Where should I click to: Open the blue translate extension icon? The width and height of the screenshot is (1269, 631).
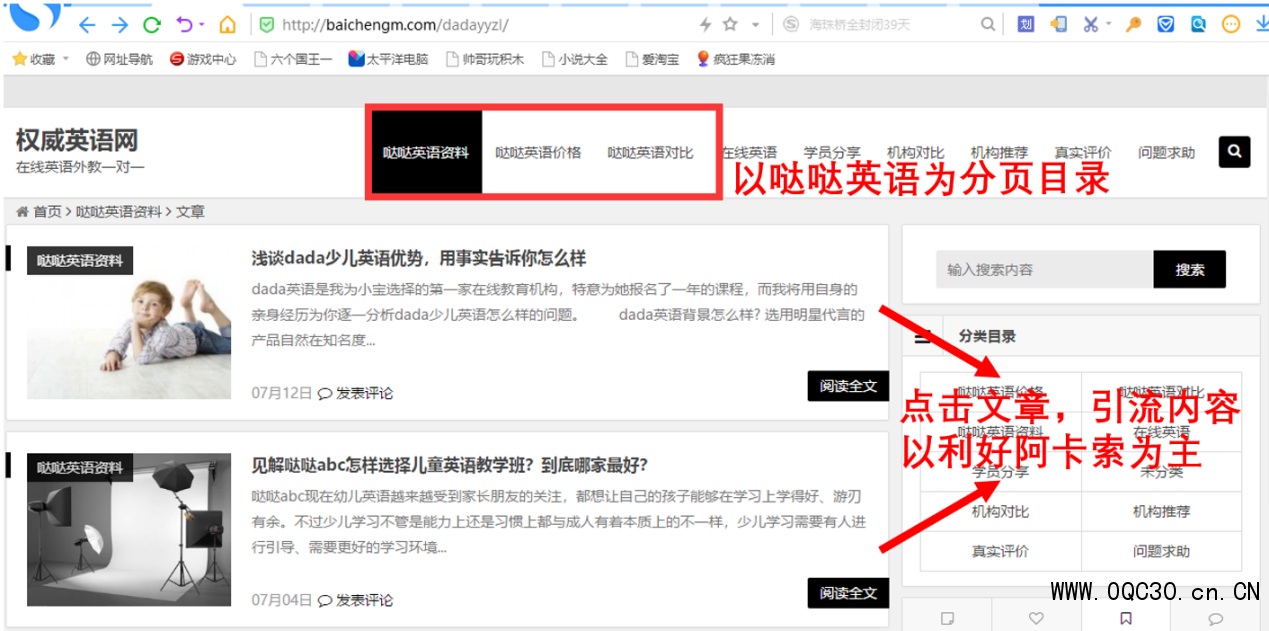pos(1026,24)
